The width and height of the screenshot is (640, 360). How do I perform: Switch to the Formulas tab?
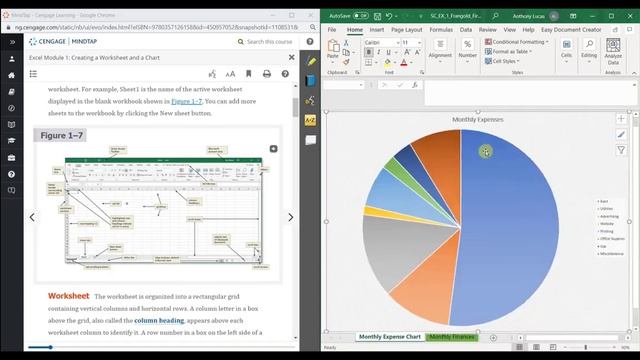click(x=441, y=30)
